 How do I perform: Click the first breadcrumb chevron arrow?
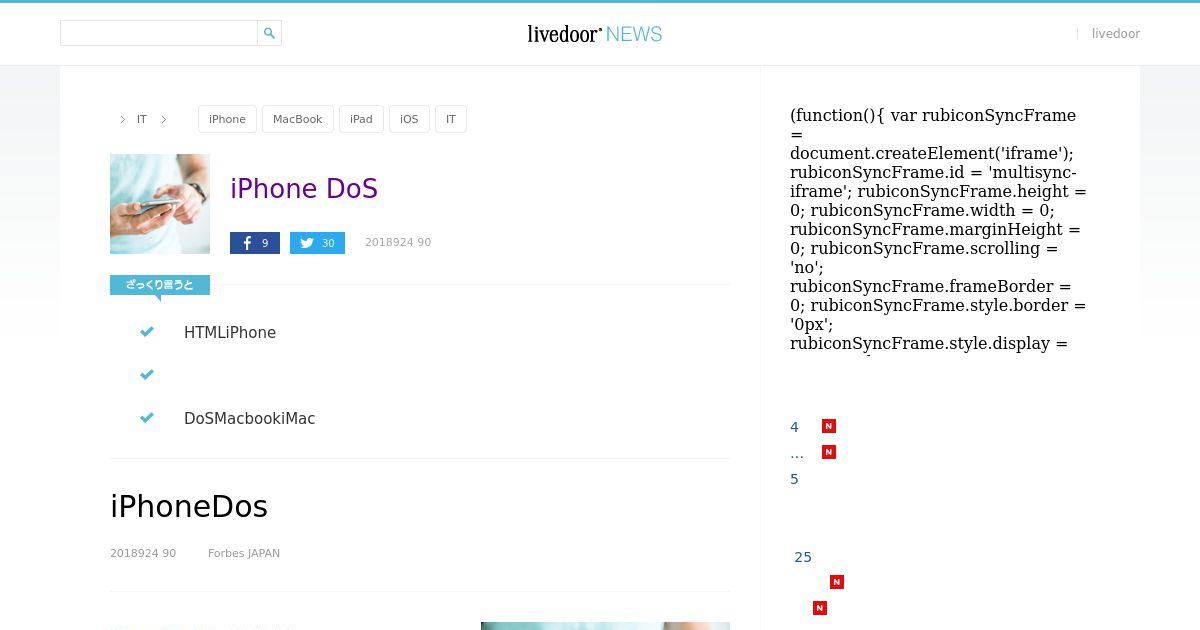pos(123,119)
